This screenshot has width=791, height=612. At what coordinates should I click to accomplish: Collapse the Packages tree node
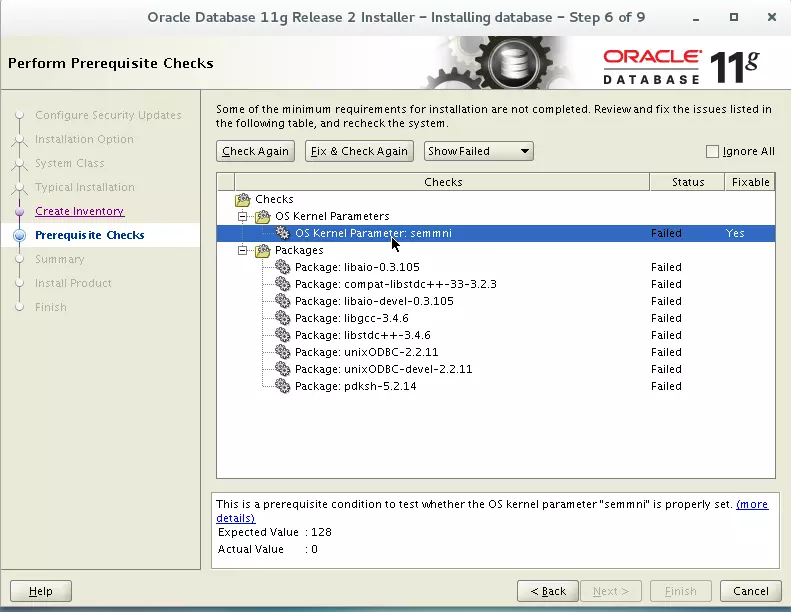click(x=243, y=250)
